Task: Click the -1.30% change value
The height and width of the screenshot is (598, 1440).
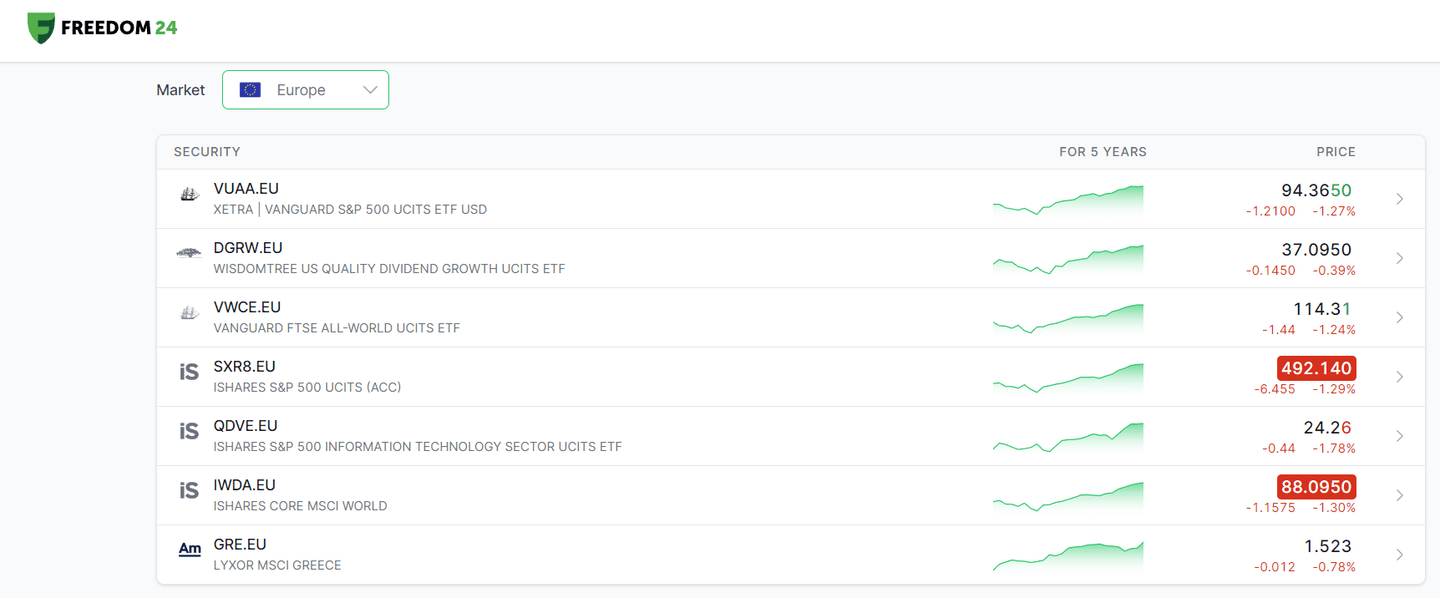Action: [1334, 508]
